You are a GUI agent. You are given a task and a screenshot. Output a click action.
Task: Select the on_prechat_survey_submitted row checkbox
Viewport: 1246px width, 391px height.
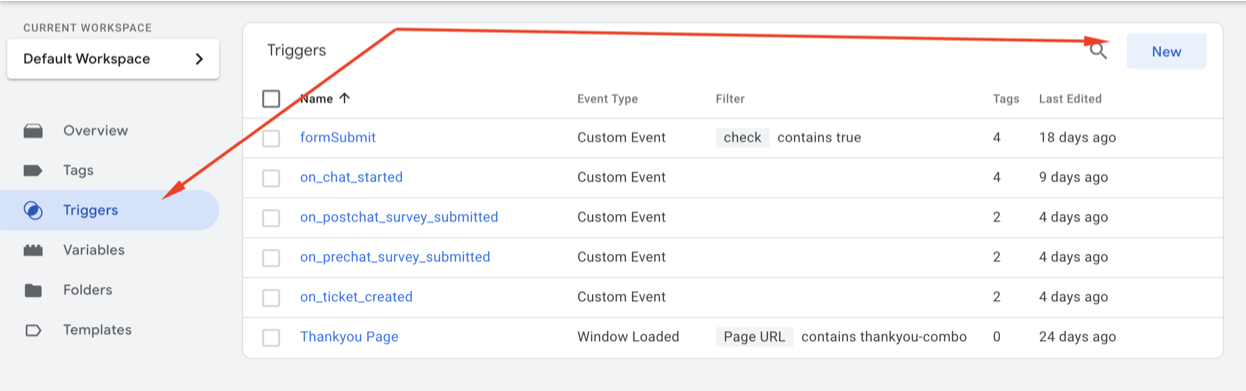pos(271,258)
